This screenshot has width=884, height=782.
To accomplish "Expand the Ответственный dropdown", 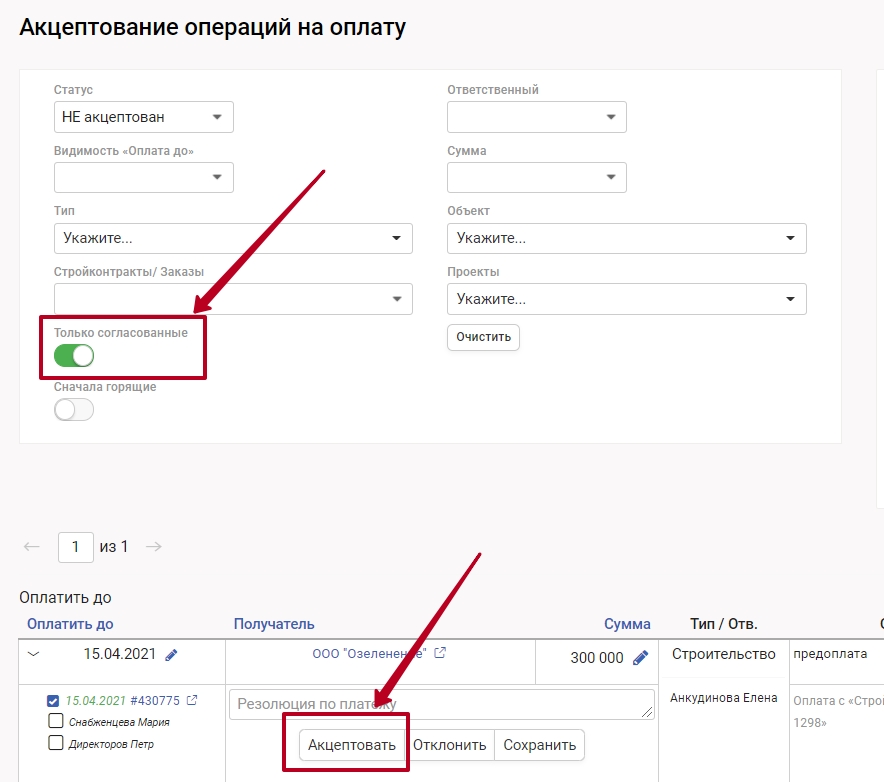I will pos(536,117).
